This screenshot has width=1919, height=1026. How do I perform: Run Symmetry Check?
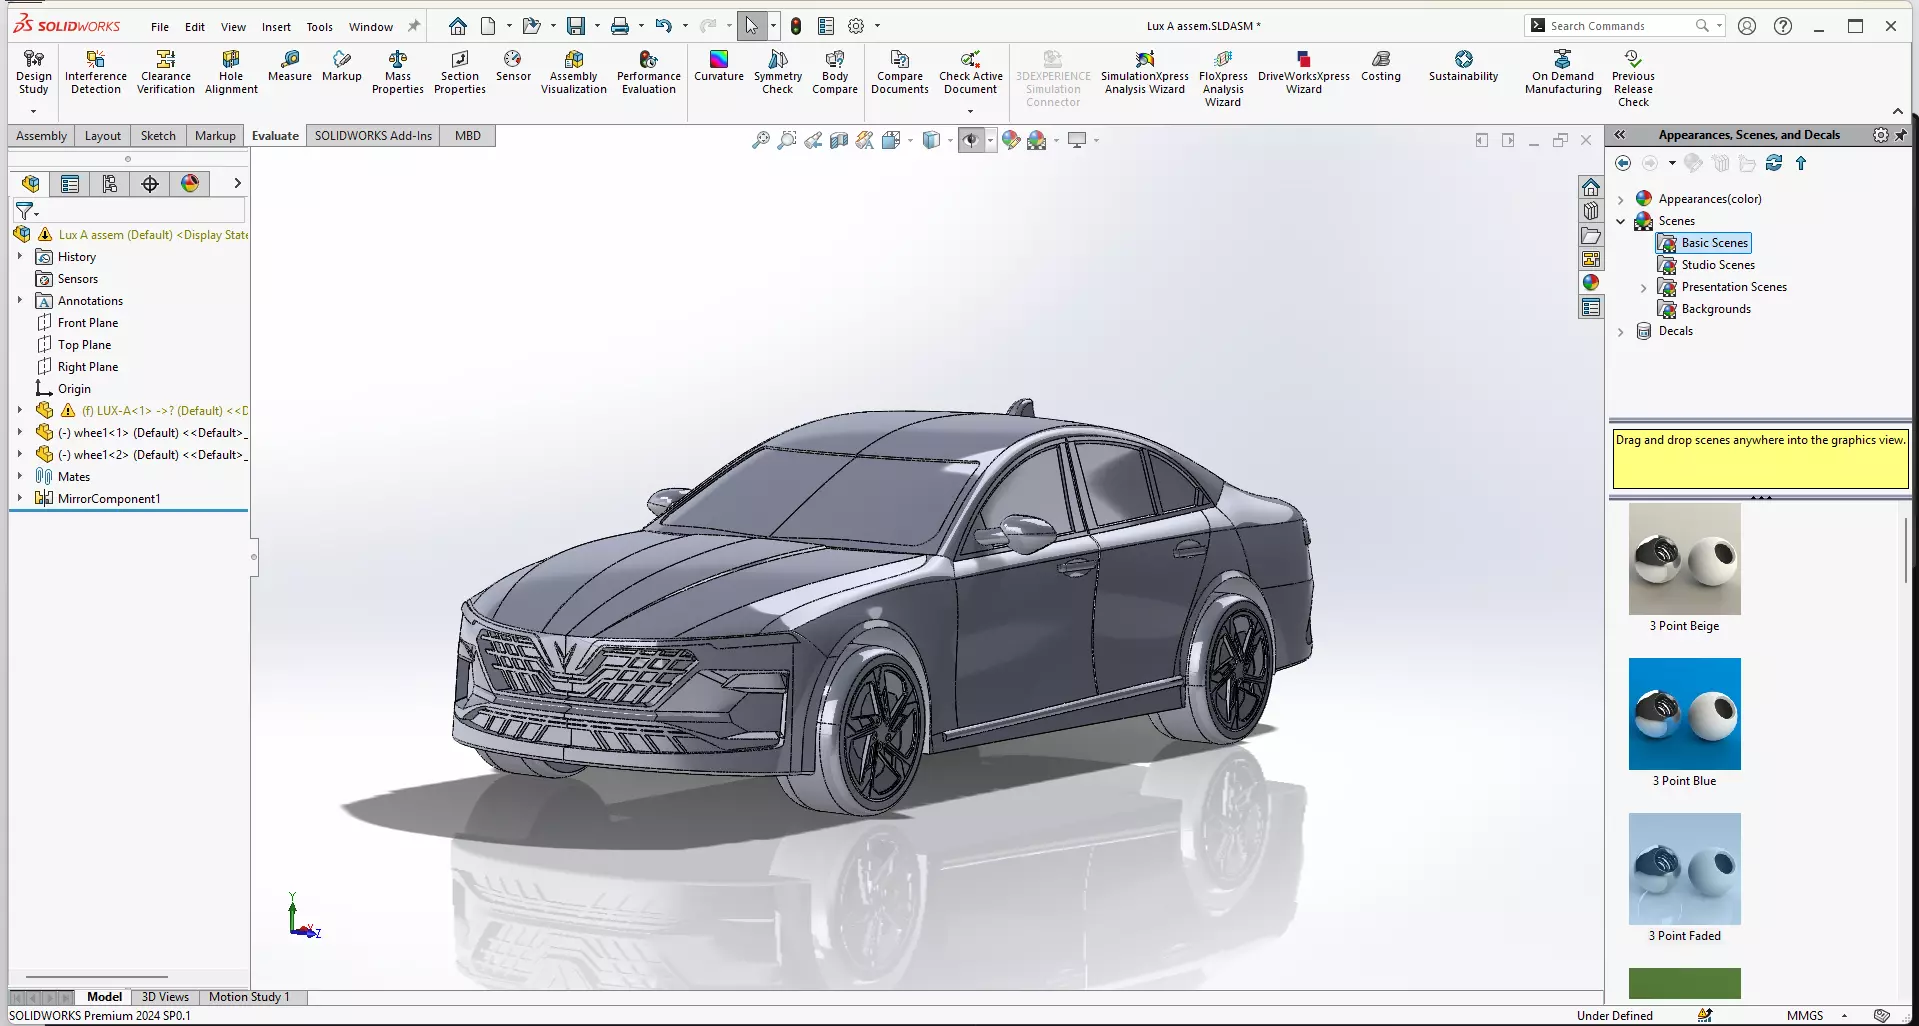coord(778,73)
